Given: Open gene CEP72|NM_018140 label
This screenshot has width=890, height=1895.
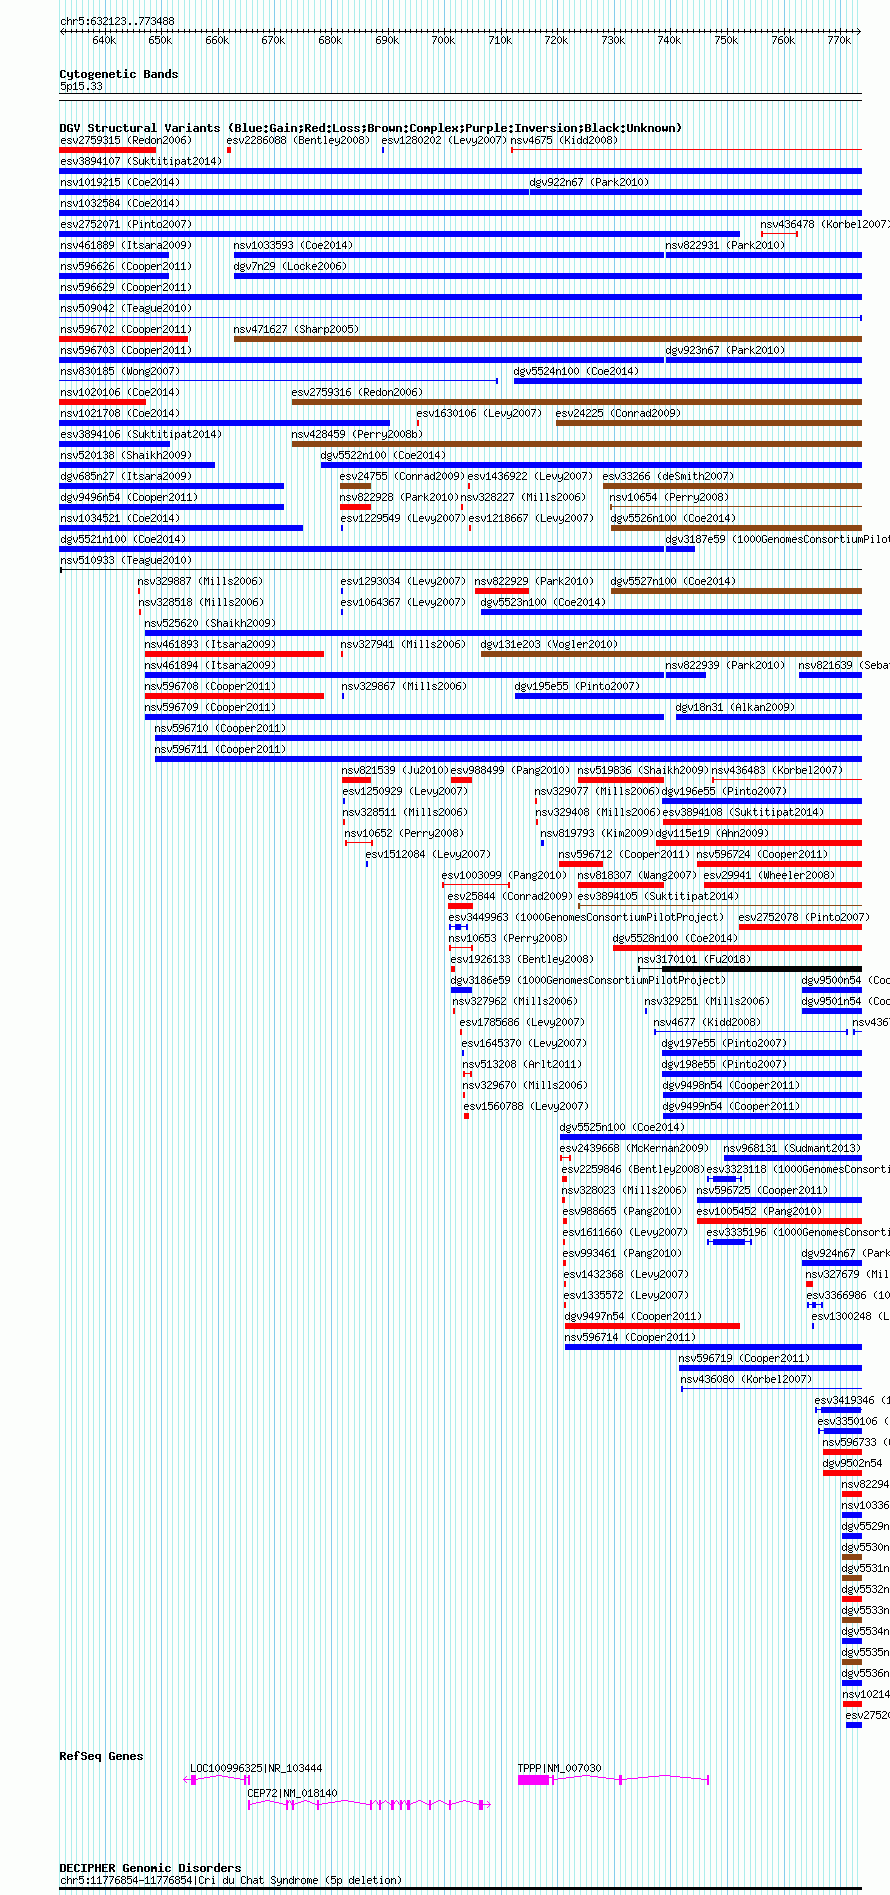Looking at the screenshot, I should (x=293, y=1794).
